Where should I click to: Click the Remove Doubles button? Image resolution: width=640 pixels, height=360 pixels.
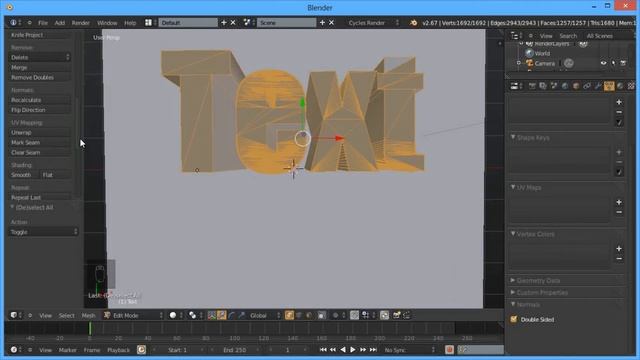(40, 78)
